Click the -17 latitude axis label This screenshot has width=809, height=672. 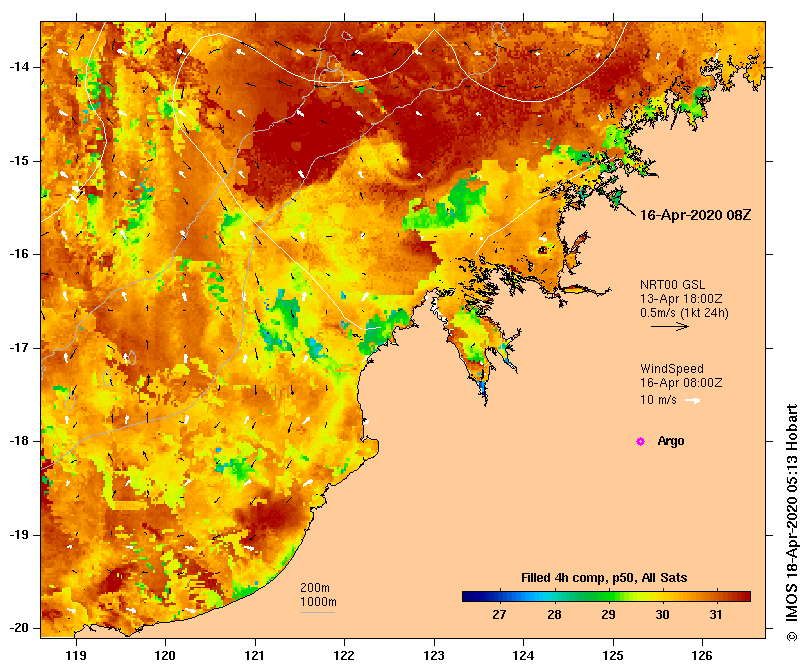[x=19, y=348]
